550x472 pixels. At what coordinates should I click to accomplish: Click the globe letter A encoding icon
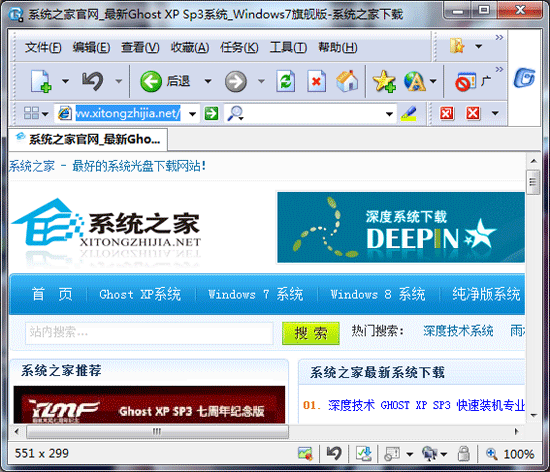click(x=415, y=81)
